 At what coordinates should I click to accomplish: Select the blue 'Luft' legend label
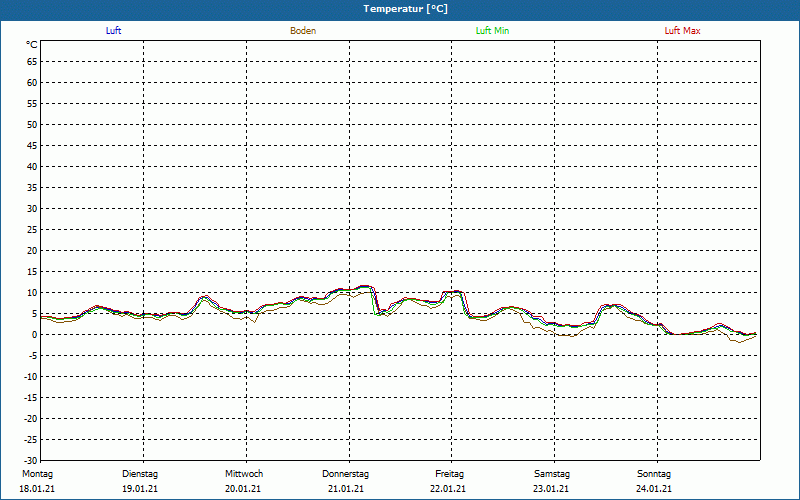click(113, 31)
